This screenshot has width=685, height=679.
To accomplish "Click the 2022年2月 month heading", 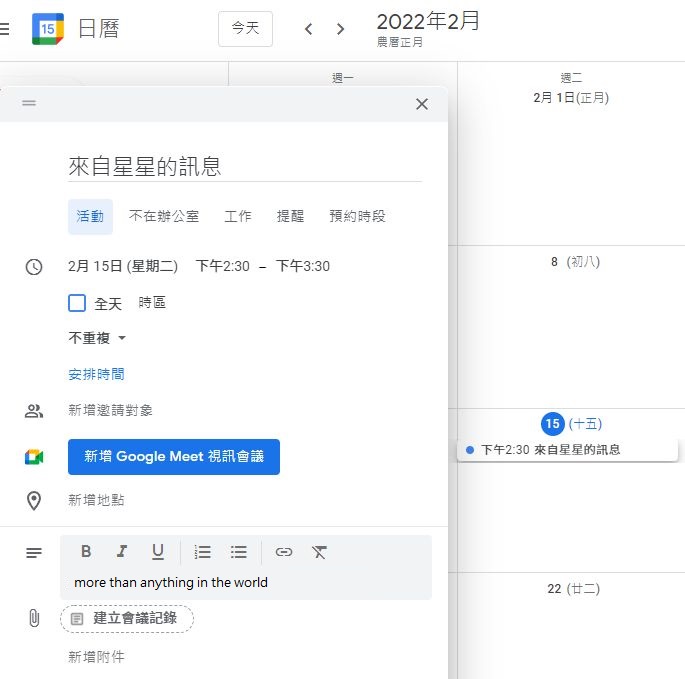I will 428,21.
